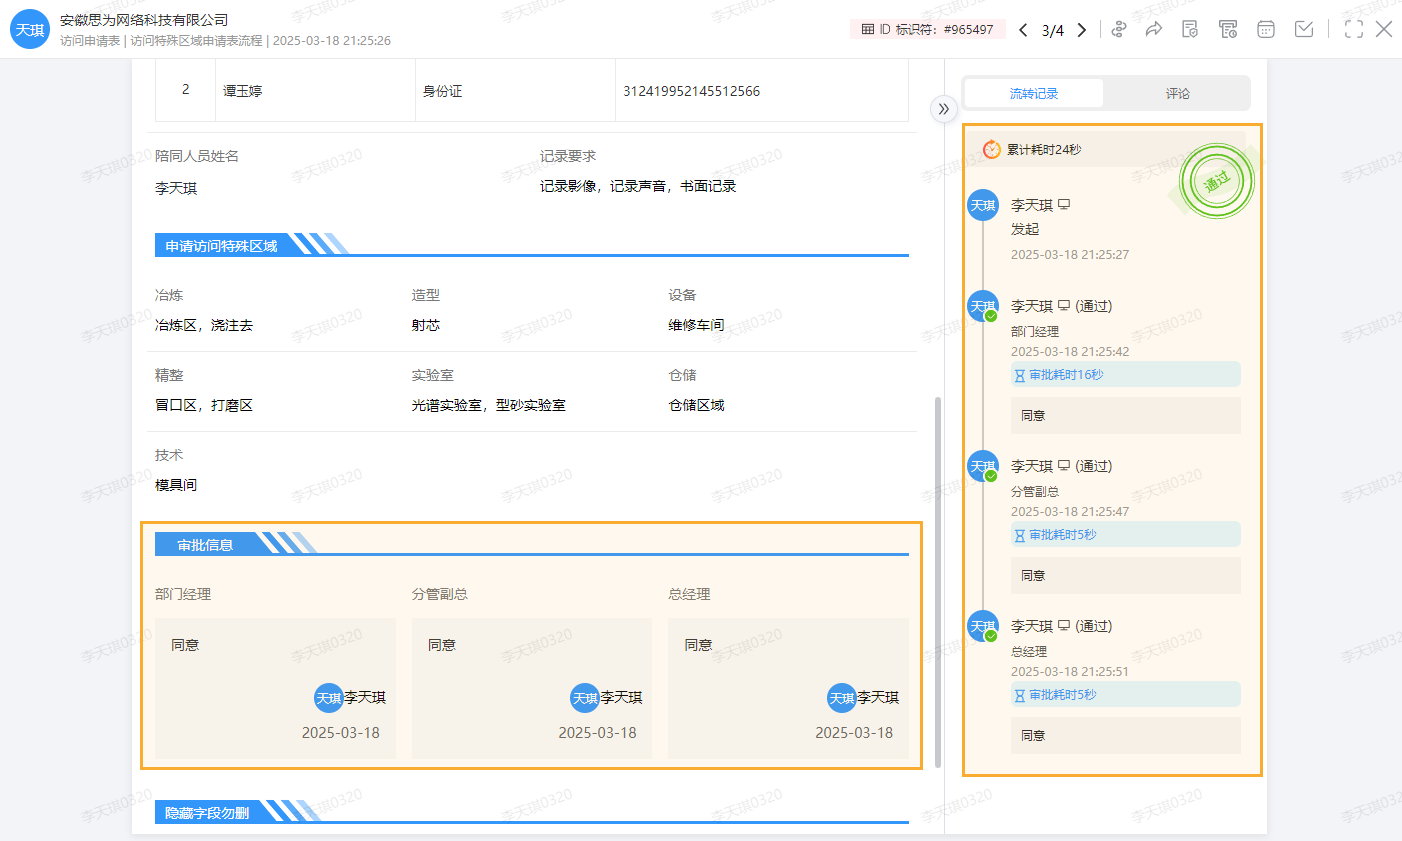Click the 审批耗时16秒 duration chip
Viewport: 1402px width, 841px height.
point(1125,374)
